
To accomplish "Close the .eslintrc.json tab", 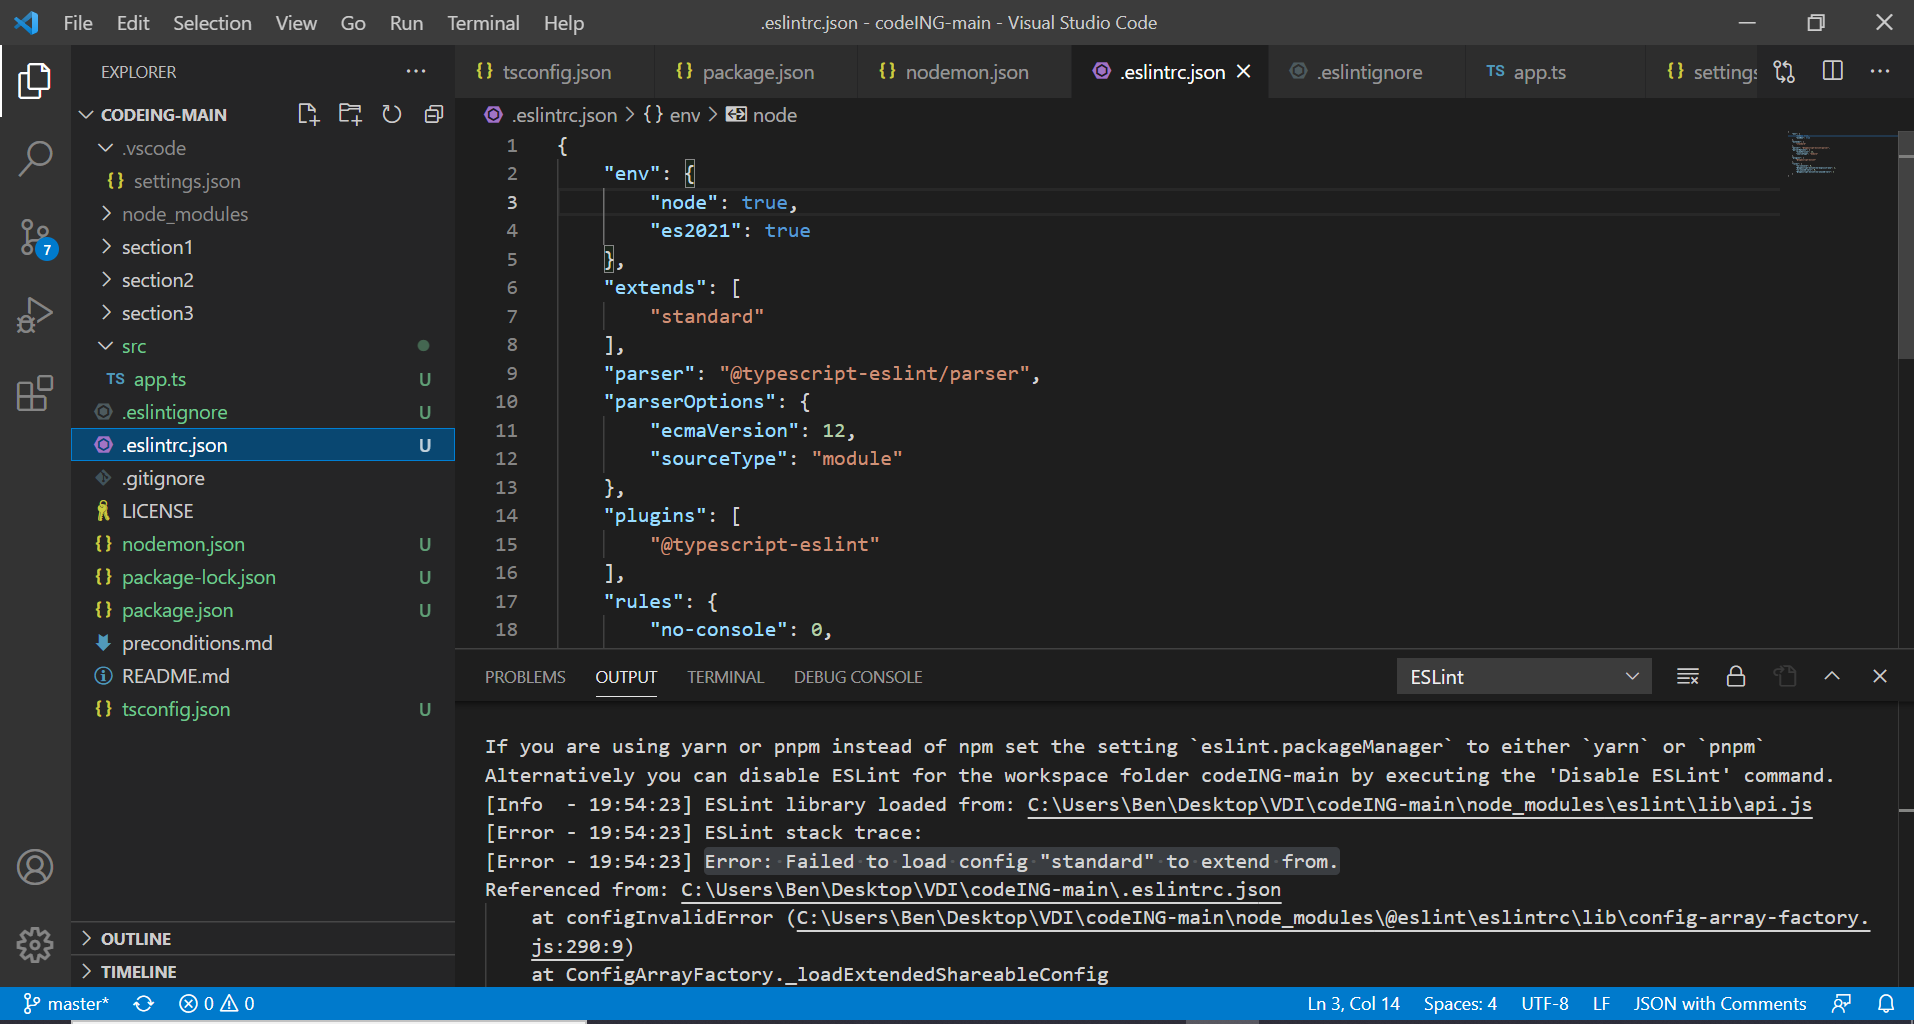I will click(1243, 71).
